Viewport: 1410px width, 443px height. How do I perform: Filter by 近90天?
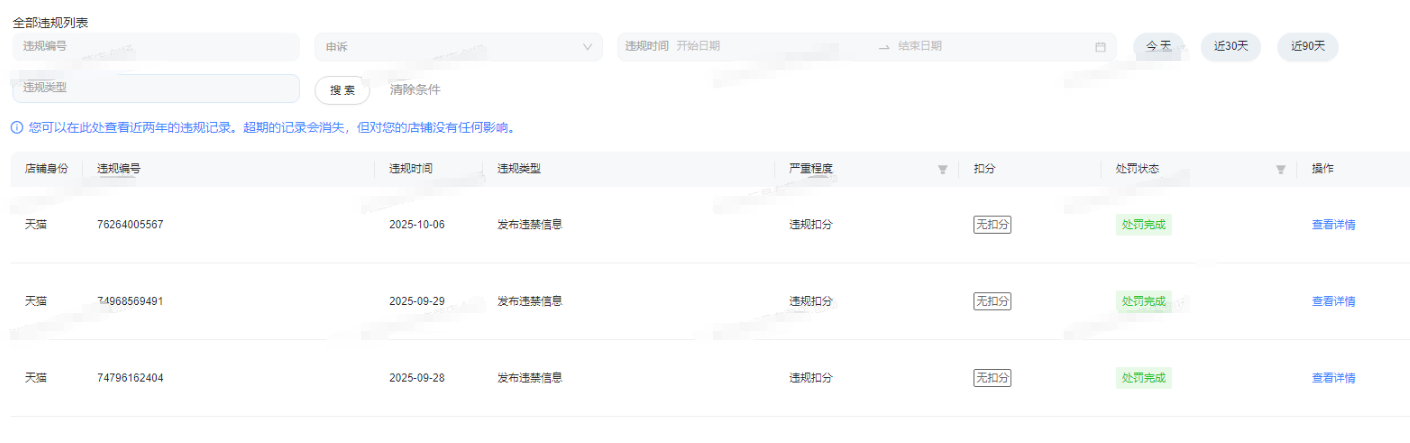click(1308, 47)
